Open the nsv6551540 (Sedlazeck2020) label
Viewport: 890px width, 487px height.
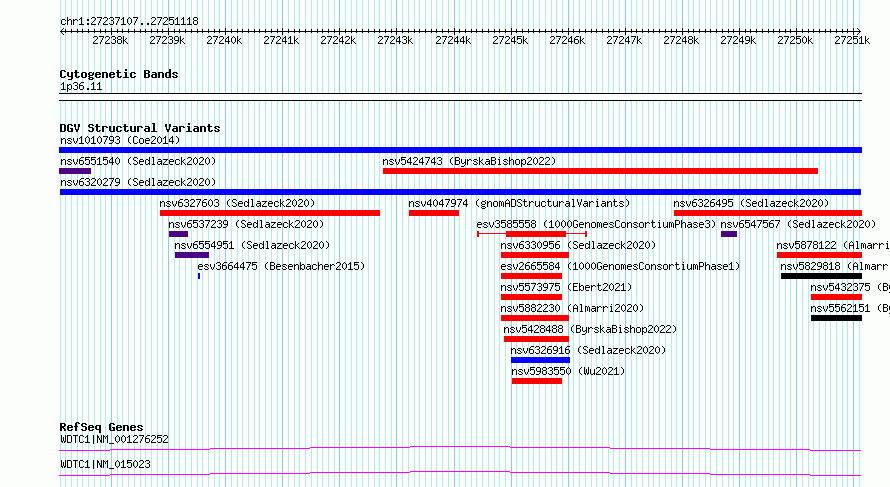coord(138,161)
